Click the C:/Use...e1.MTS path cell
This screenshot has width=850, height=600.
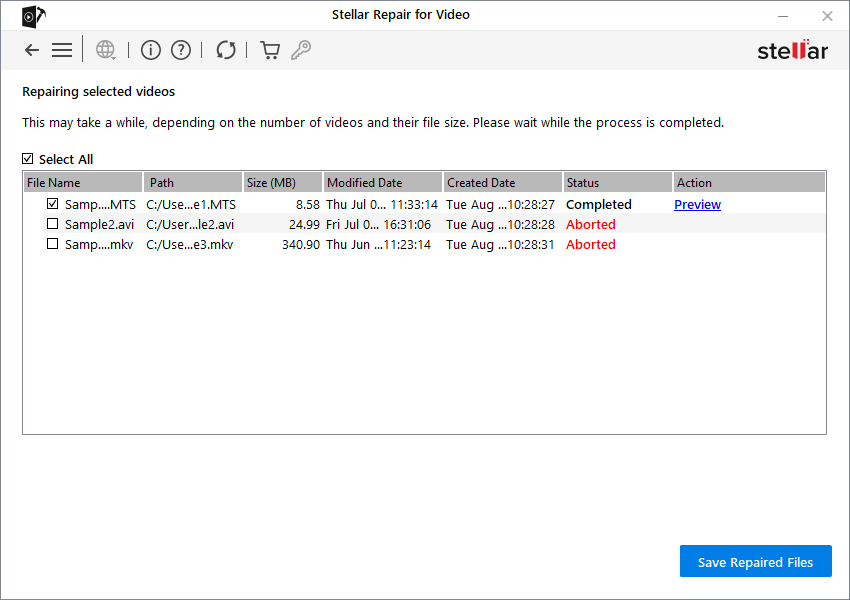pyautogui.click(x=191, y=204)
